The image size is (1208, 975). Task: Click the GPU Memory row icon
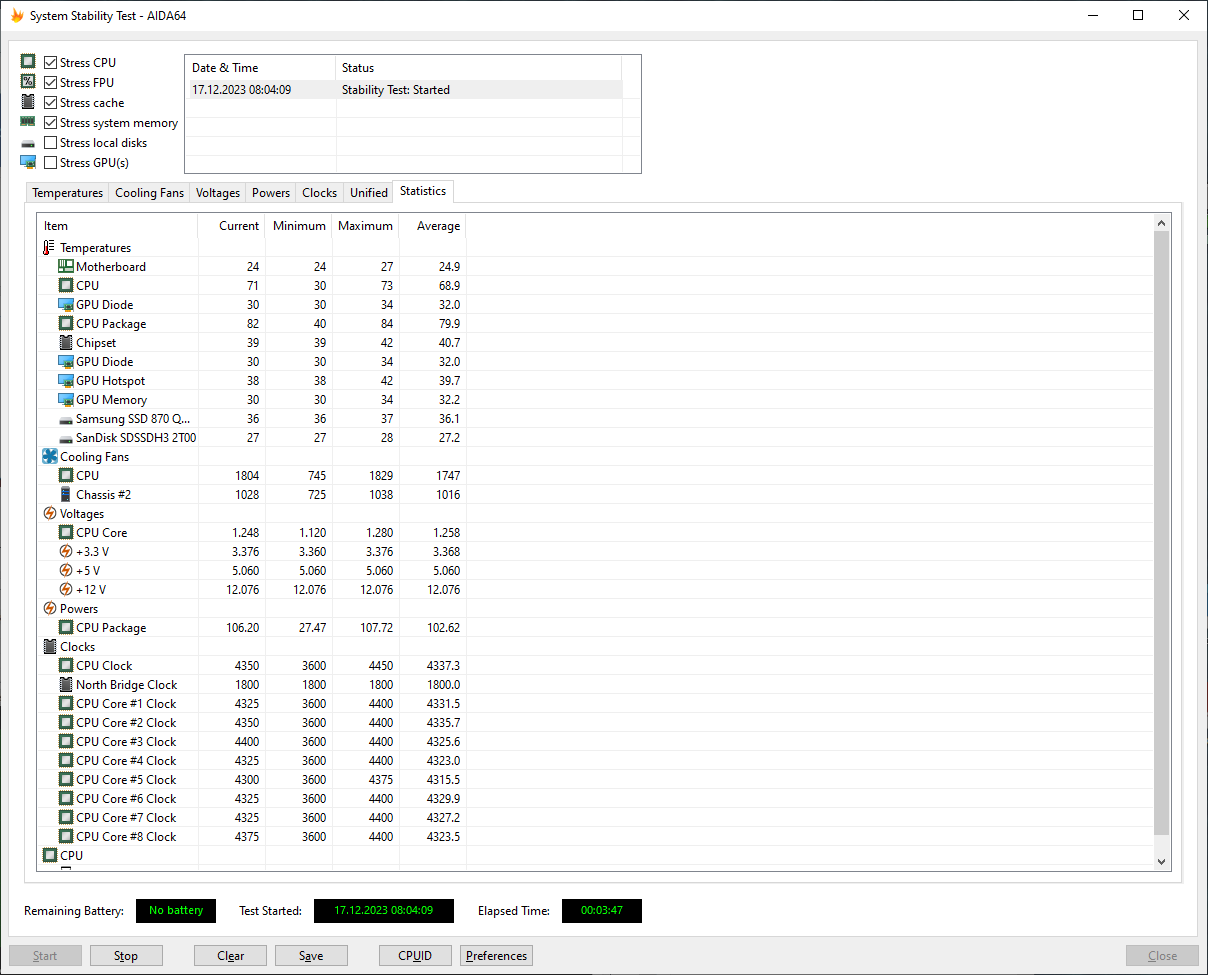point(66,400)
